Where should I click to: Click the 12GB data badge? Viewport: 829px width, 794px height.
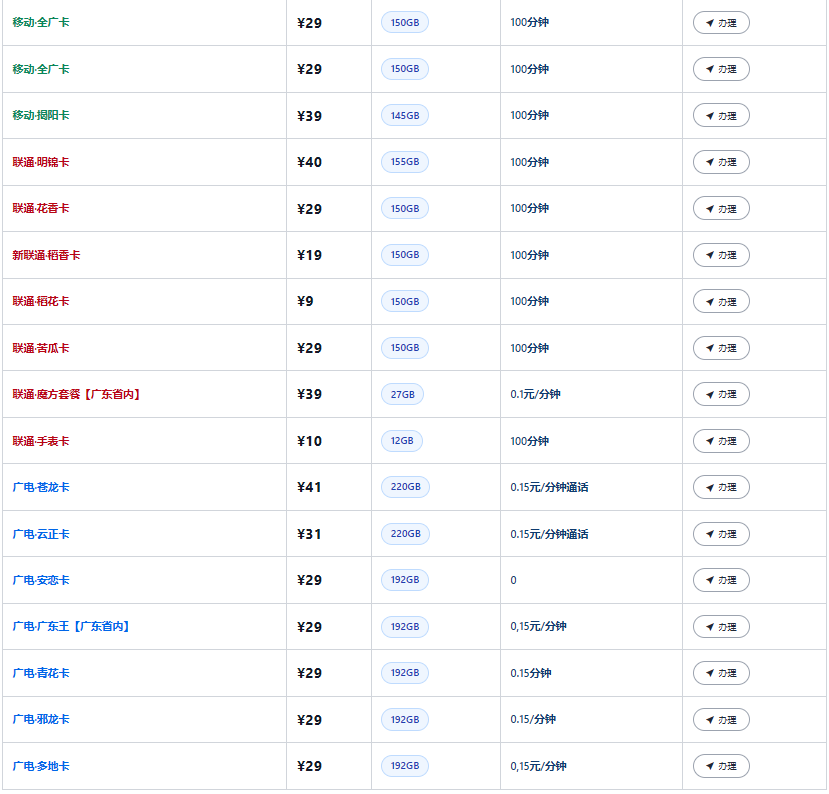coord(402,440)
